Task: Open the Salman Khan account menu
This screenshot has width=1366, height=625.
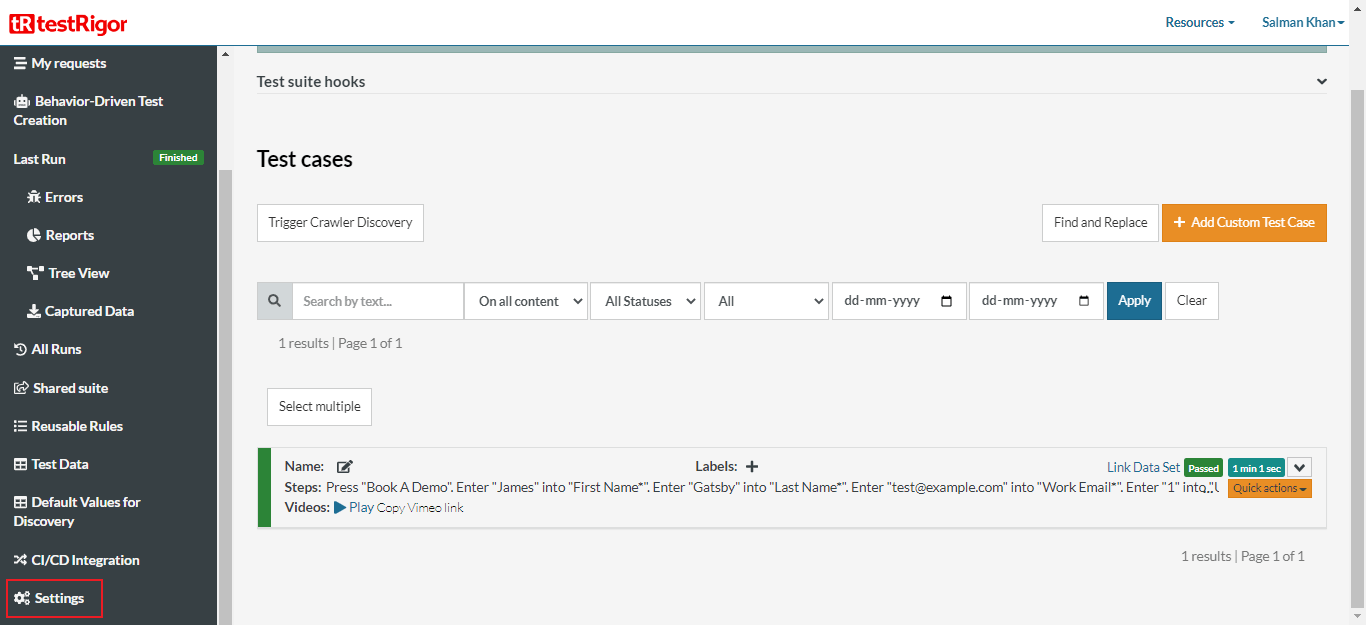Action: pos(1302,22)
